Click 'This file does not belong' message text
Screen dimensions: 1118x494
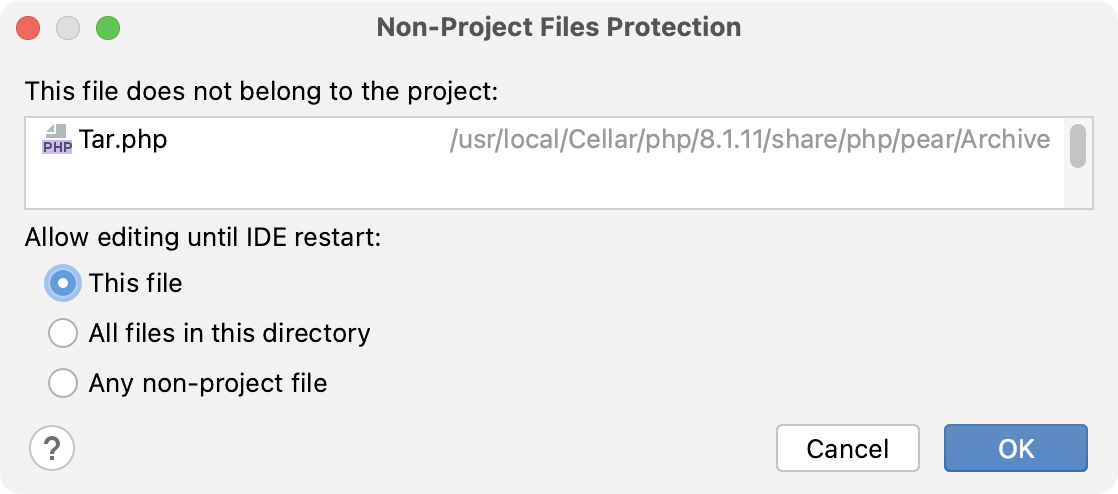point(261,92)
